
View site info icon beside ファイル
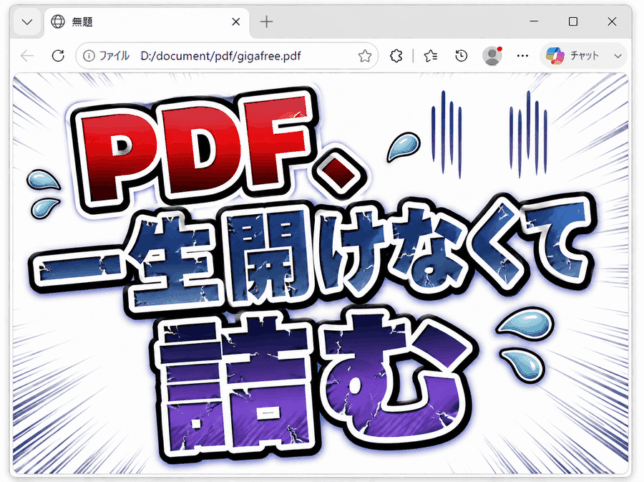pos(89,56)
